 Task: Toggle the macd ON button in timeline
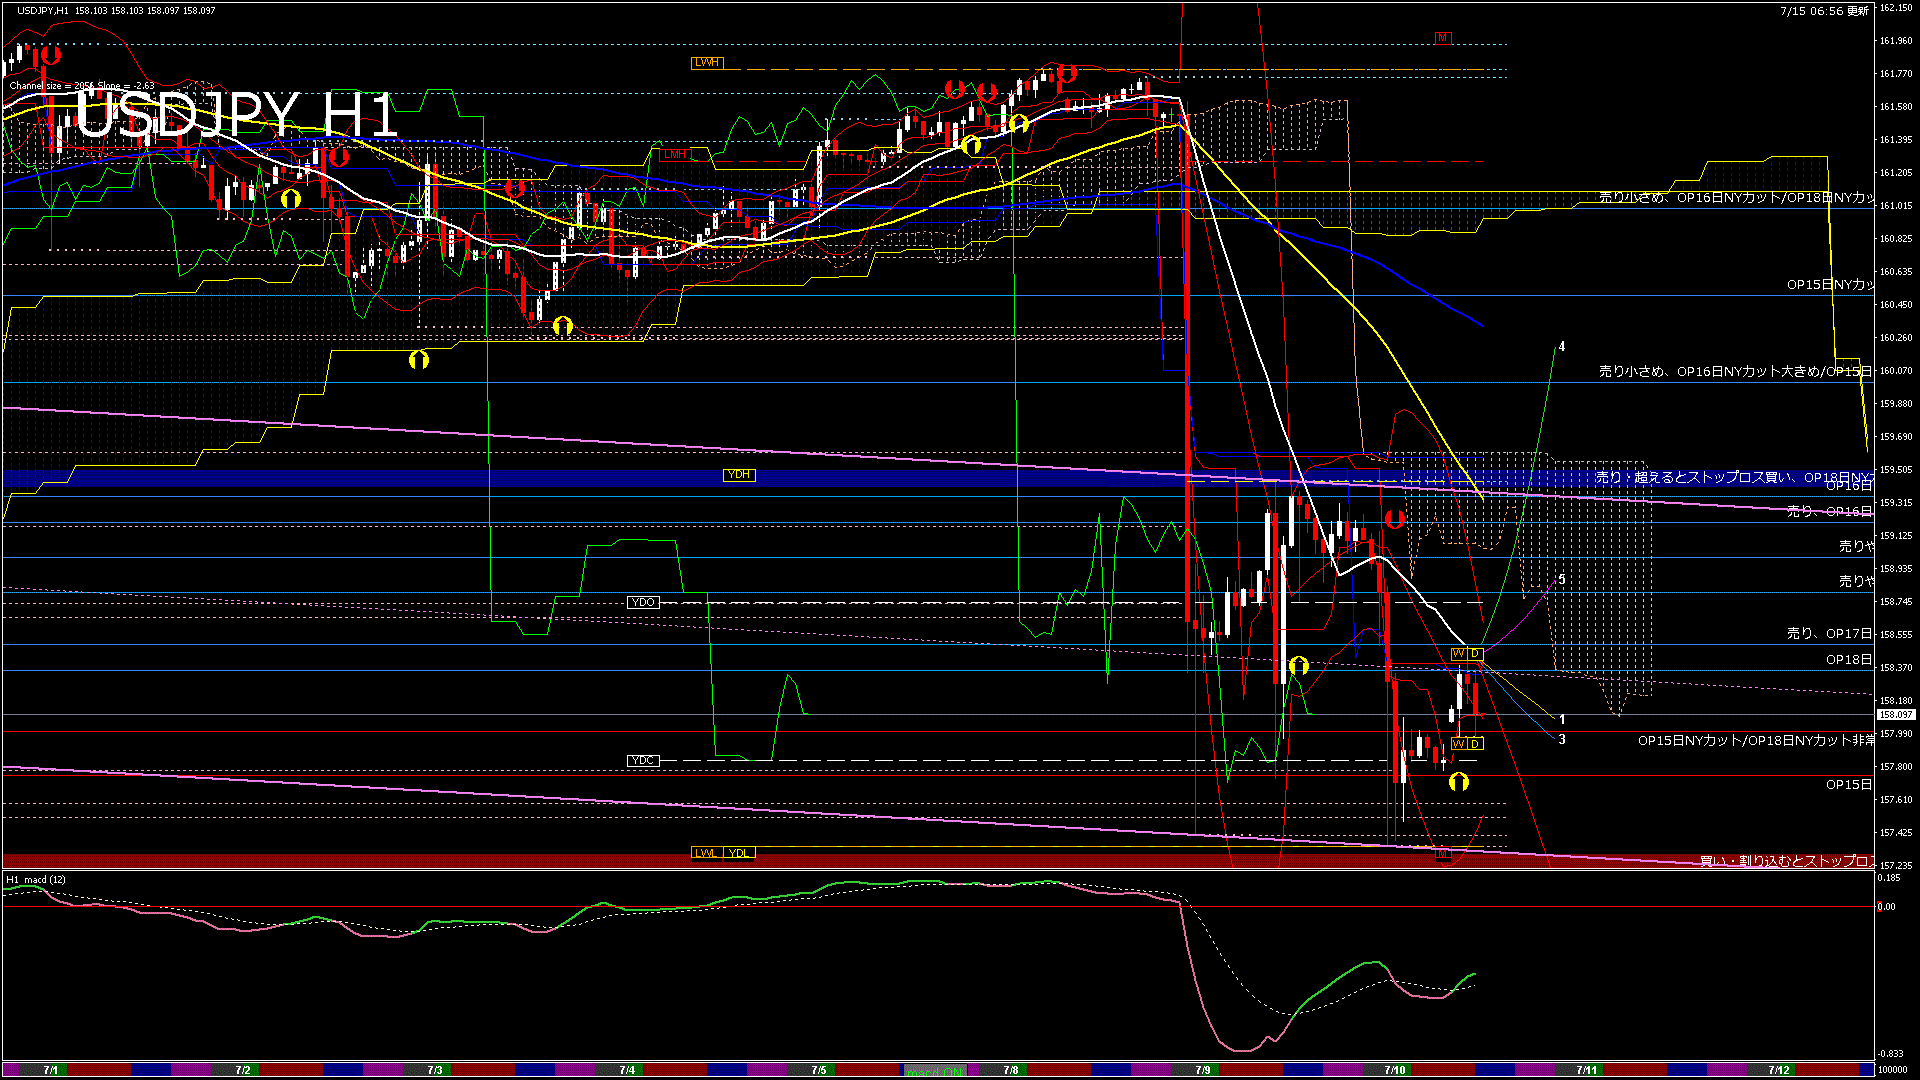click(x=935, y=1071)
